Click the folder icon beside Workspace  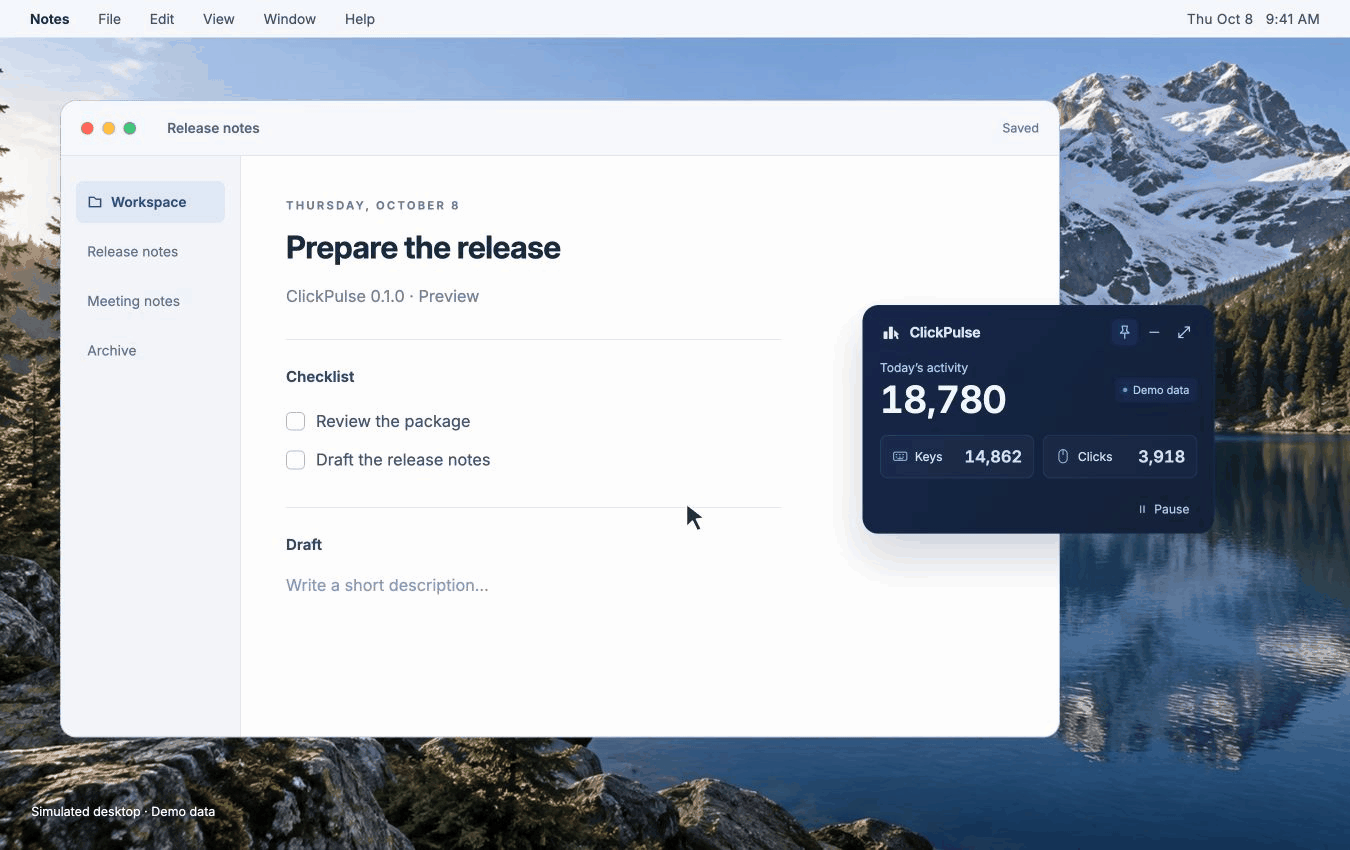(x=95, y=202)
